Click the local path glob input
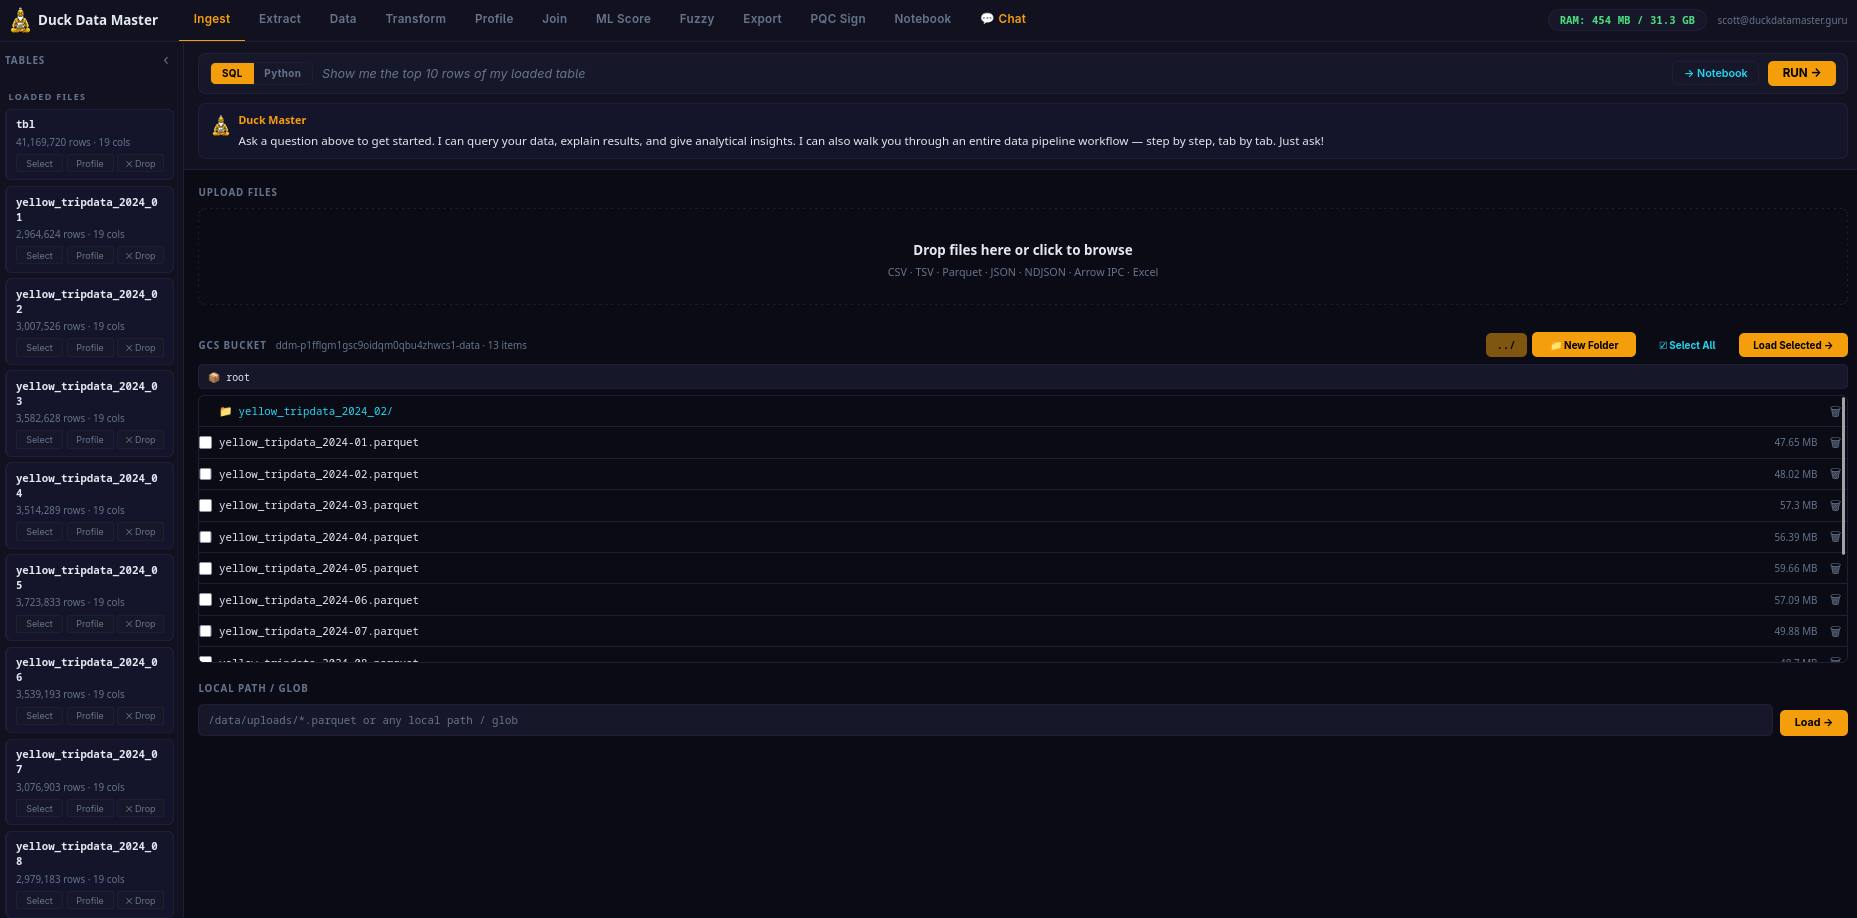1857x918 pixels. (985, 720)
